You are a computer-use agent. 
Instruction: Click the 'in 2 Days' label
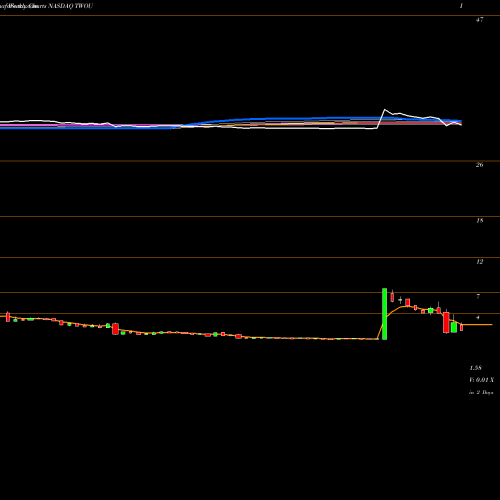pyautogui.click(x=481, y=392)
